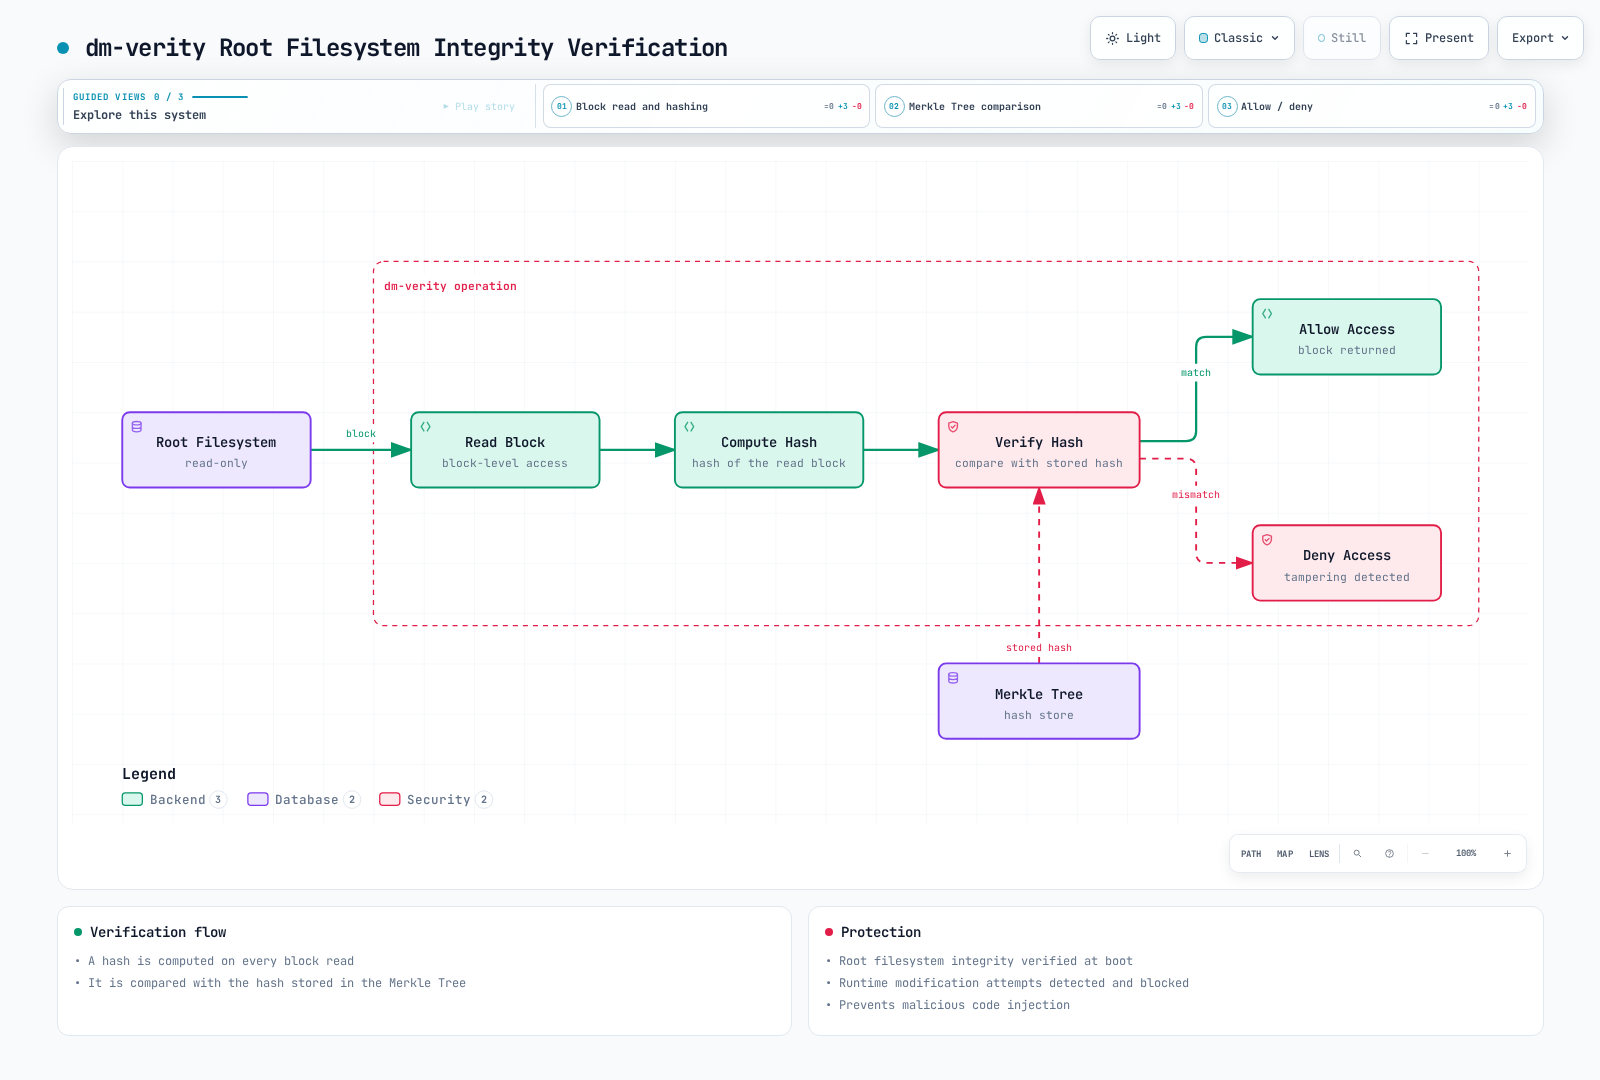This screenshot has height=1080, width=1600.
Task: Open the Export dropdown menu
Action: pyautogui.click(x=1540, y=38)
